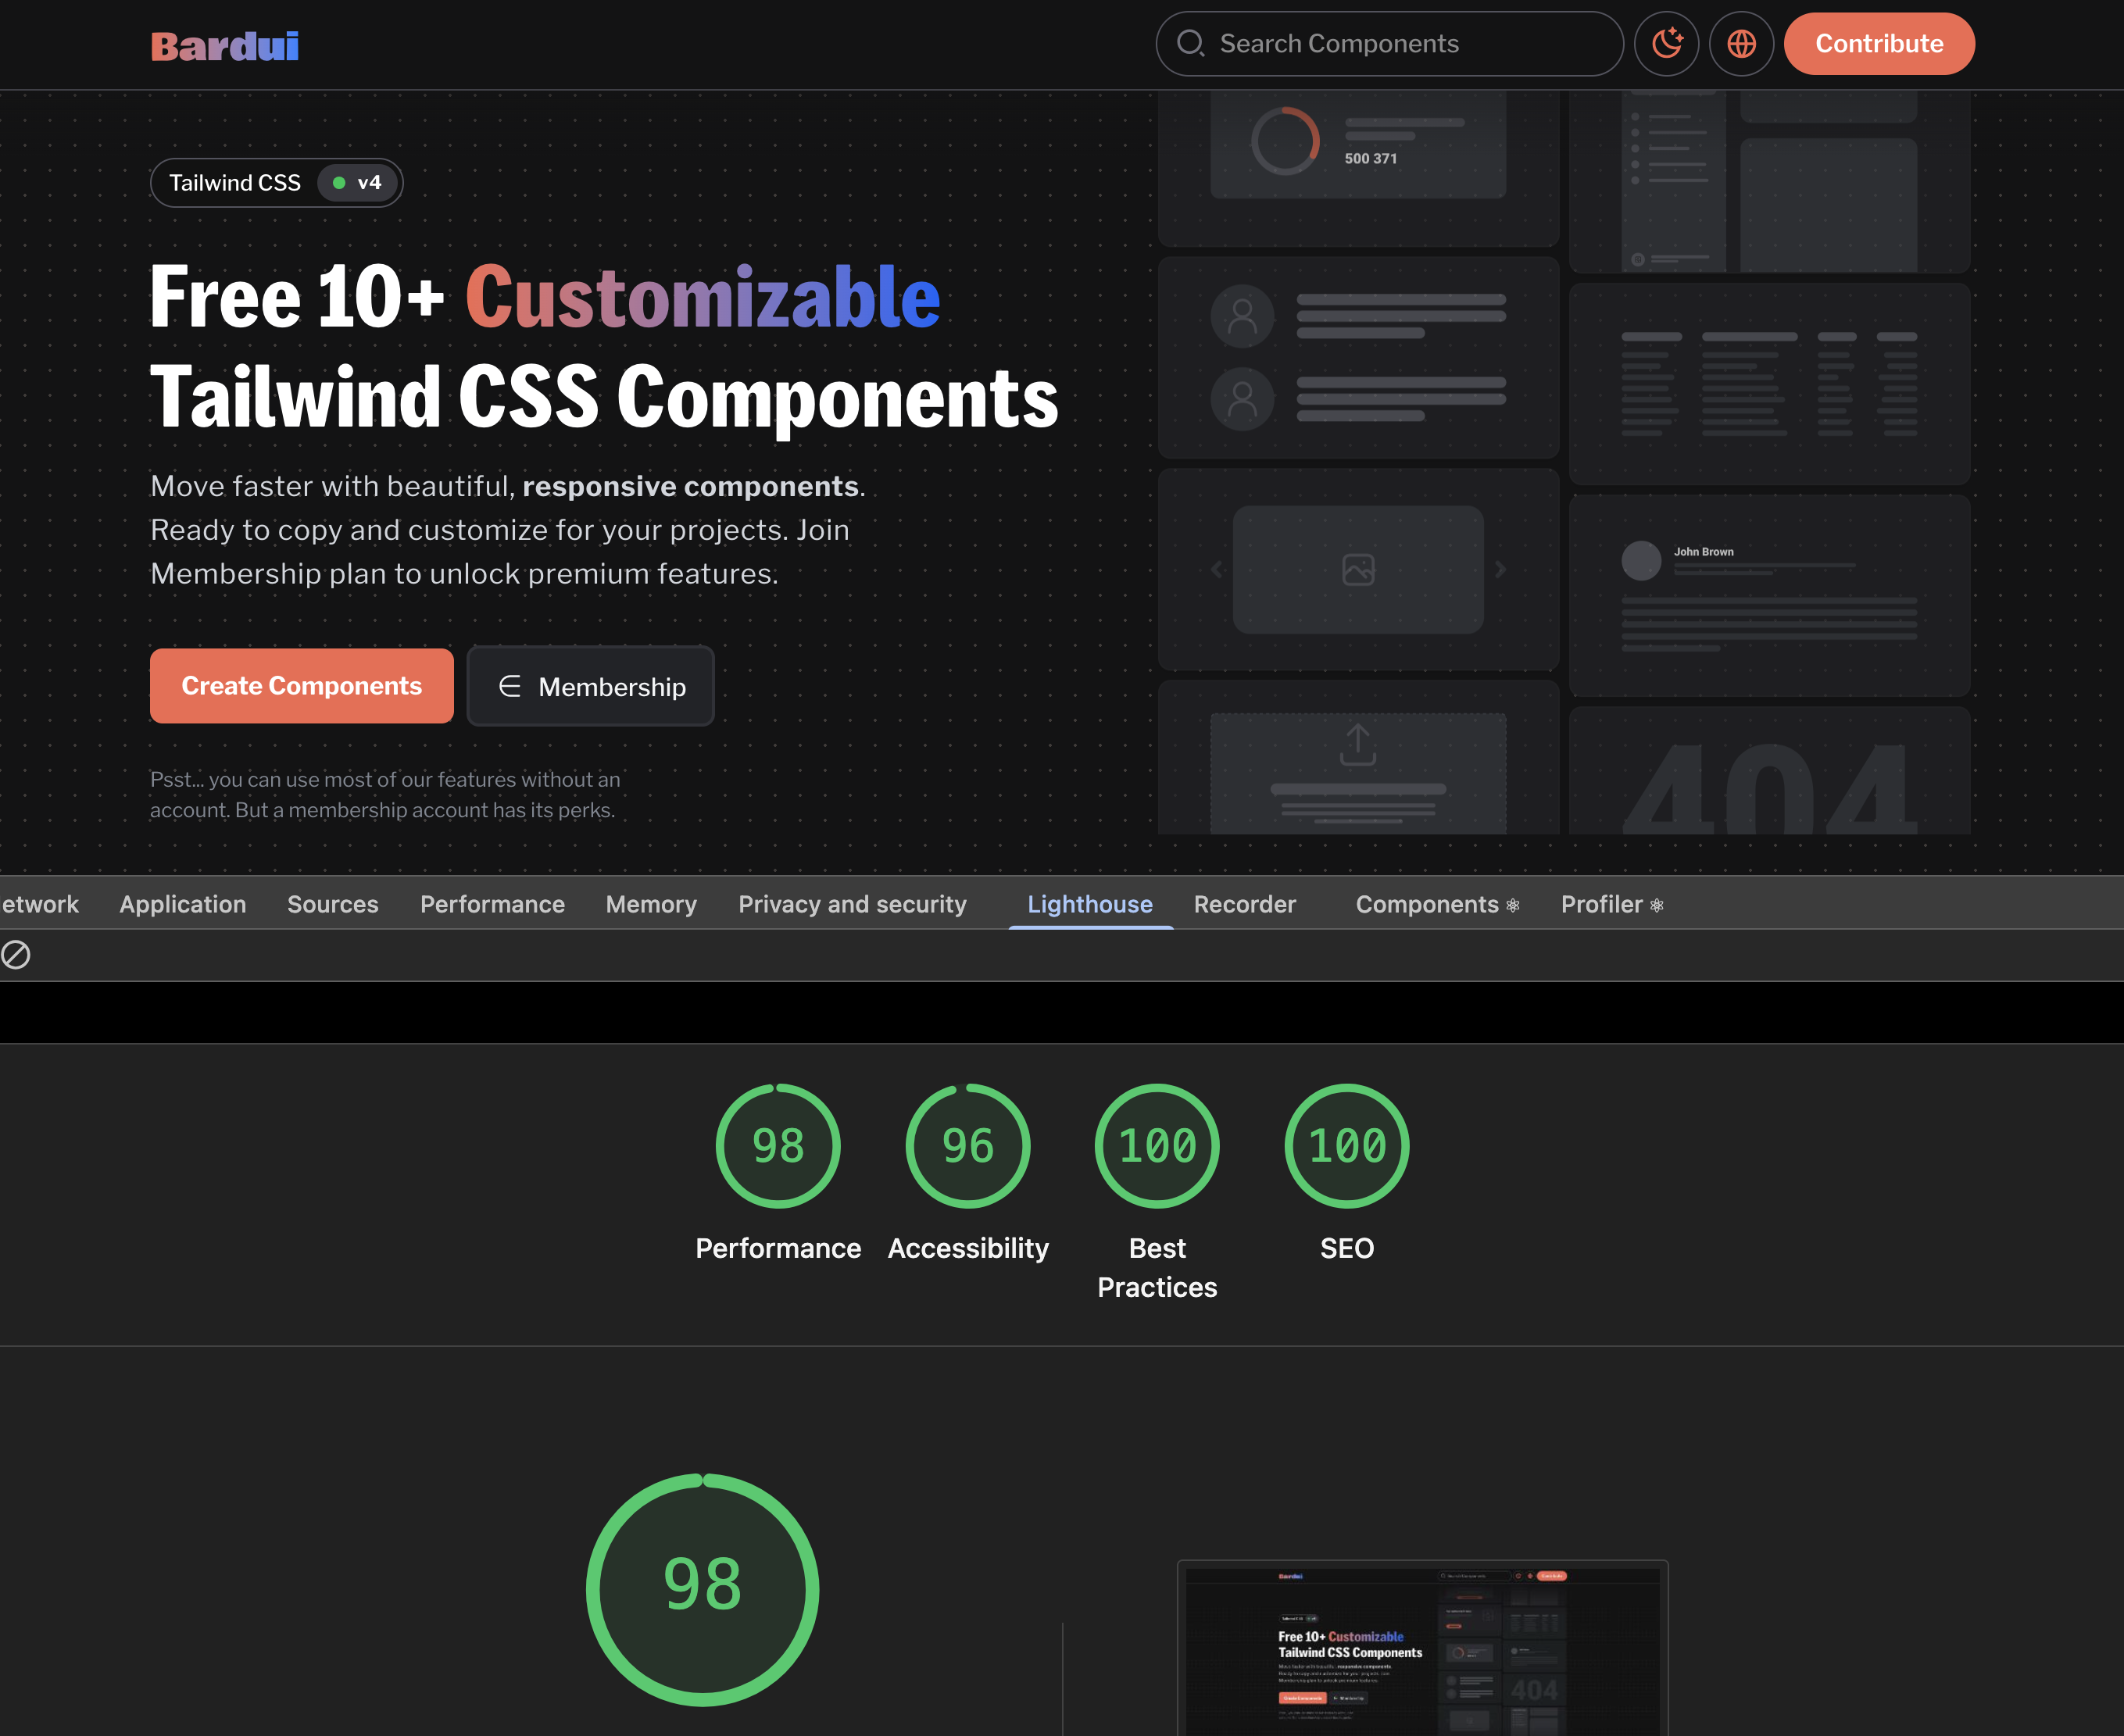Click the Accessibility 96 score gauge
The width and height of the screenshot is (2124, 1736).
click(x=966, y=1147)
